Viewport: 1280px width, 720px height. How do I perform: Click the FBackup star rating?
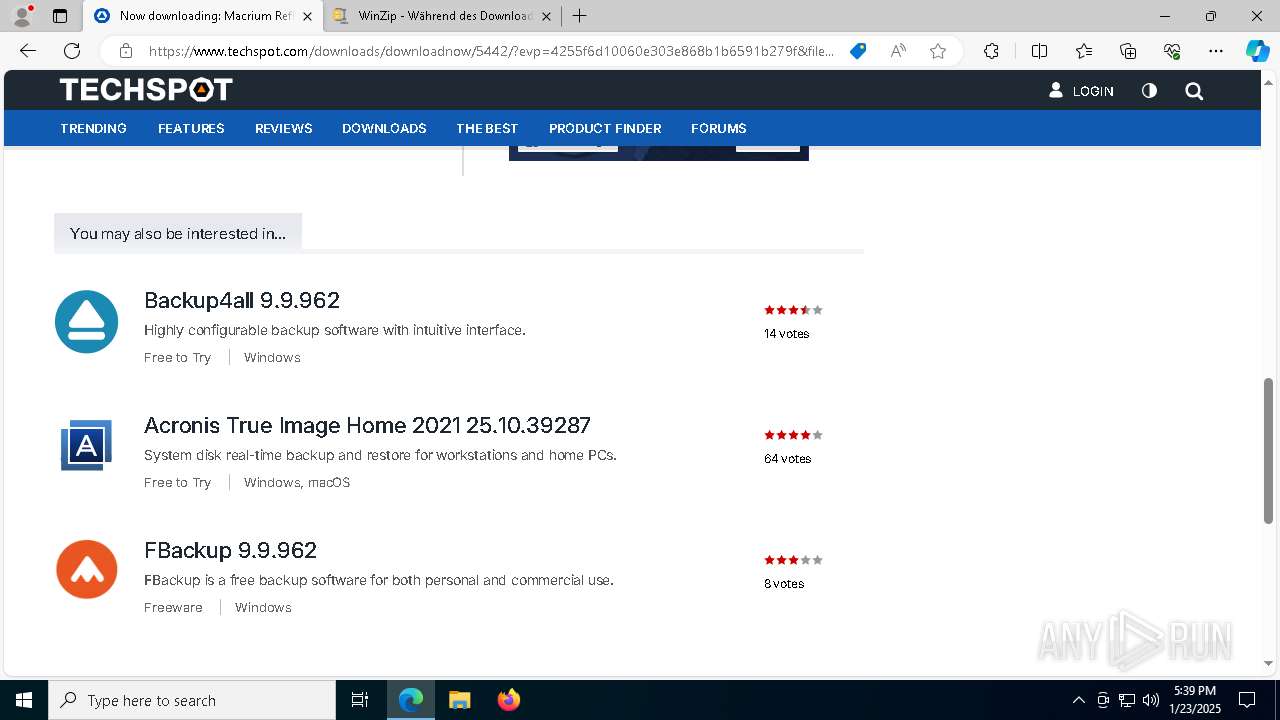pyautogui.click(x=793, y=560)
